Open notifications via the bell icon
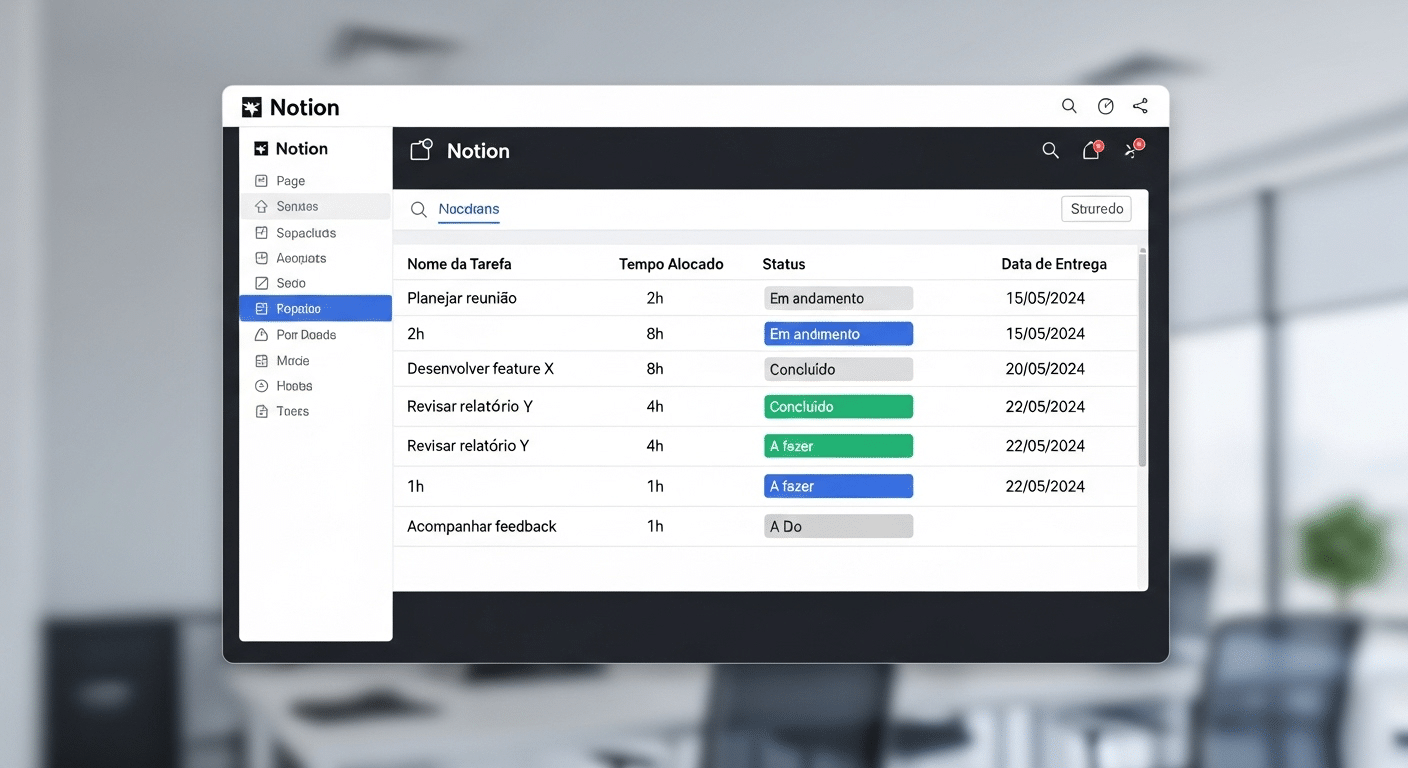The image size is (1408, 768). click(1091, 150)
